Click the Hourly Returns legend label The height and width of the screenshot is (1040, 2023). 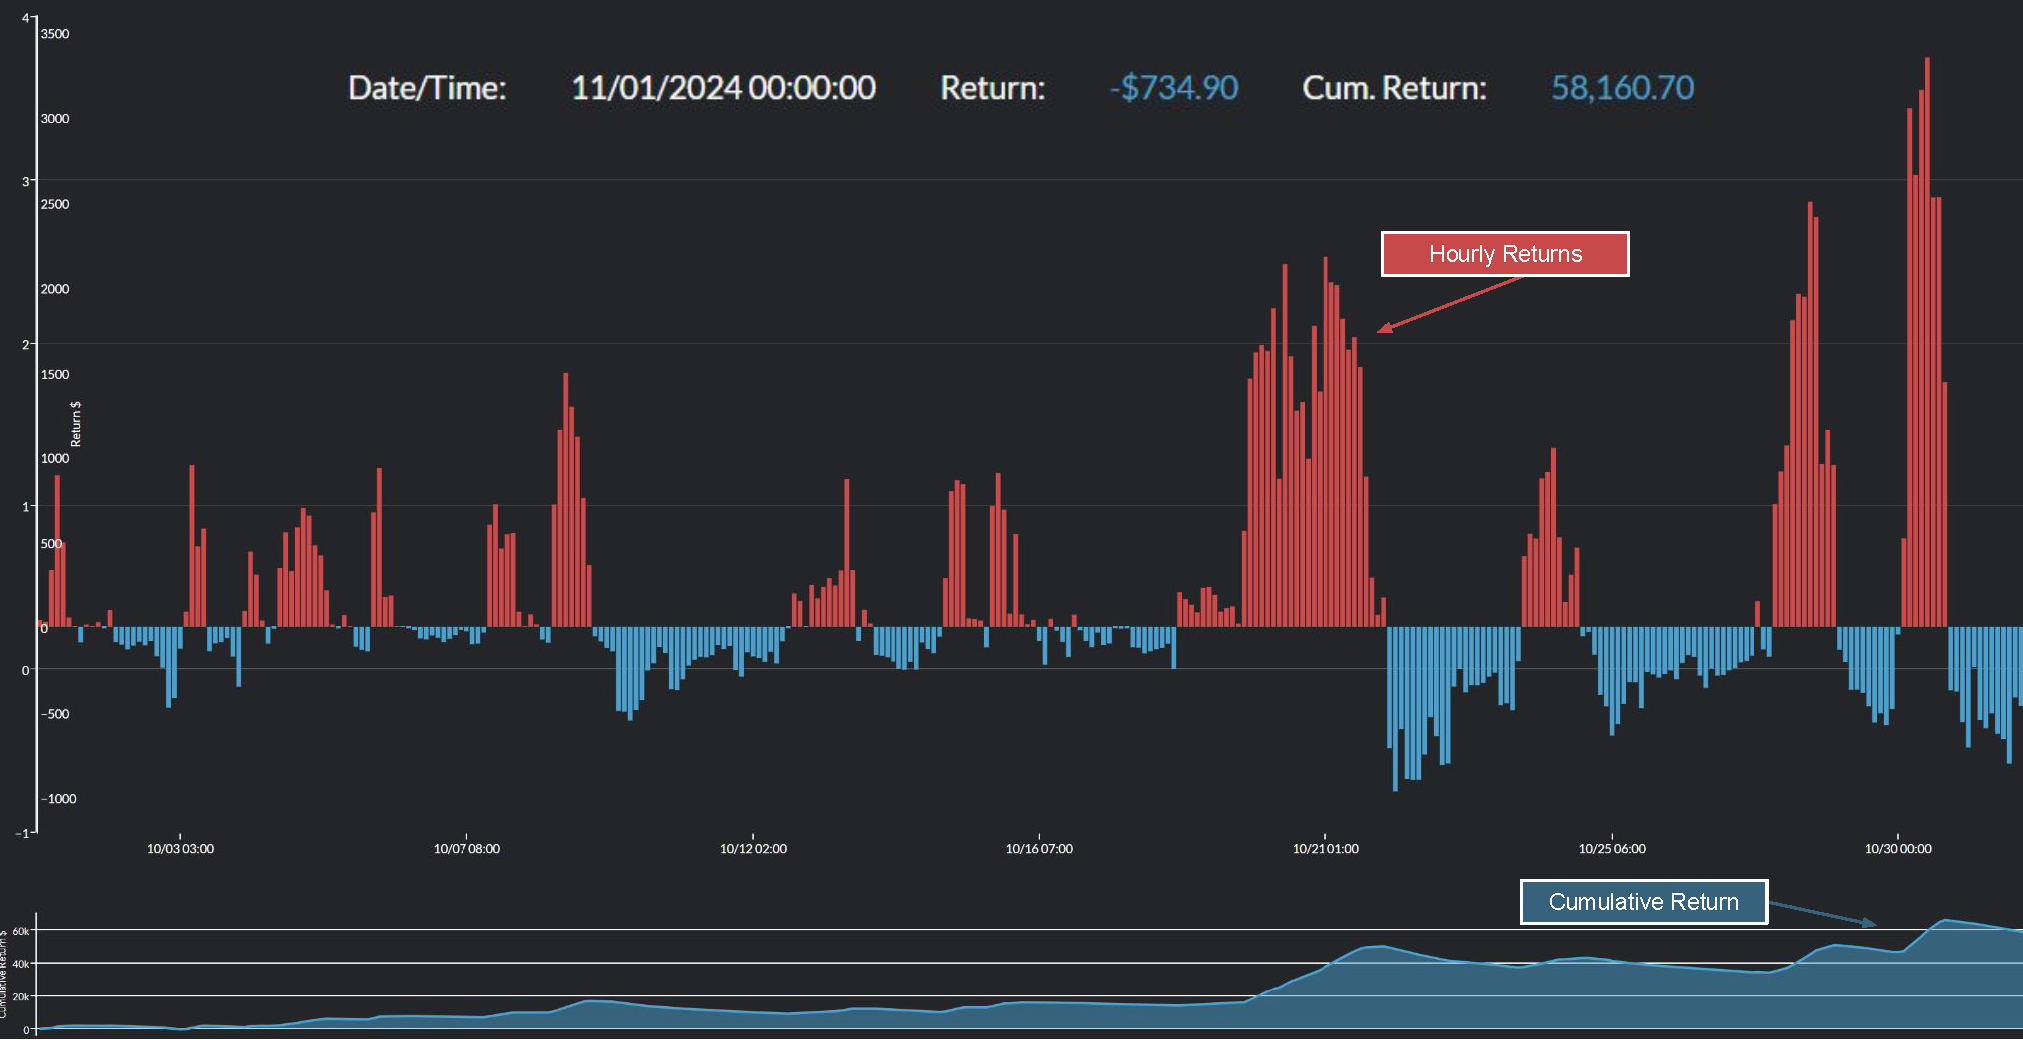click(x=1504, y=254)
